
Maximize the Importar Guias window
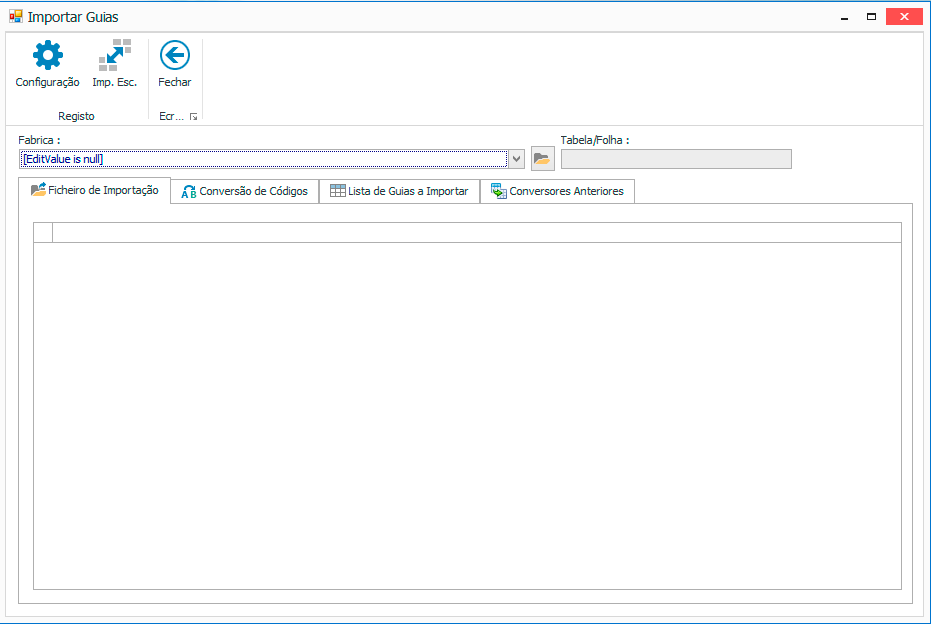pos(871,17)
